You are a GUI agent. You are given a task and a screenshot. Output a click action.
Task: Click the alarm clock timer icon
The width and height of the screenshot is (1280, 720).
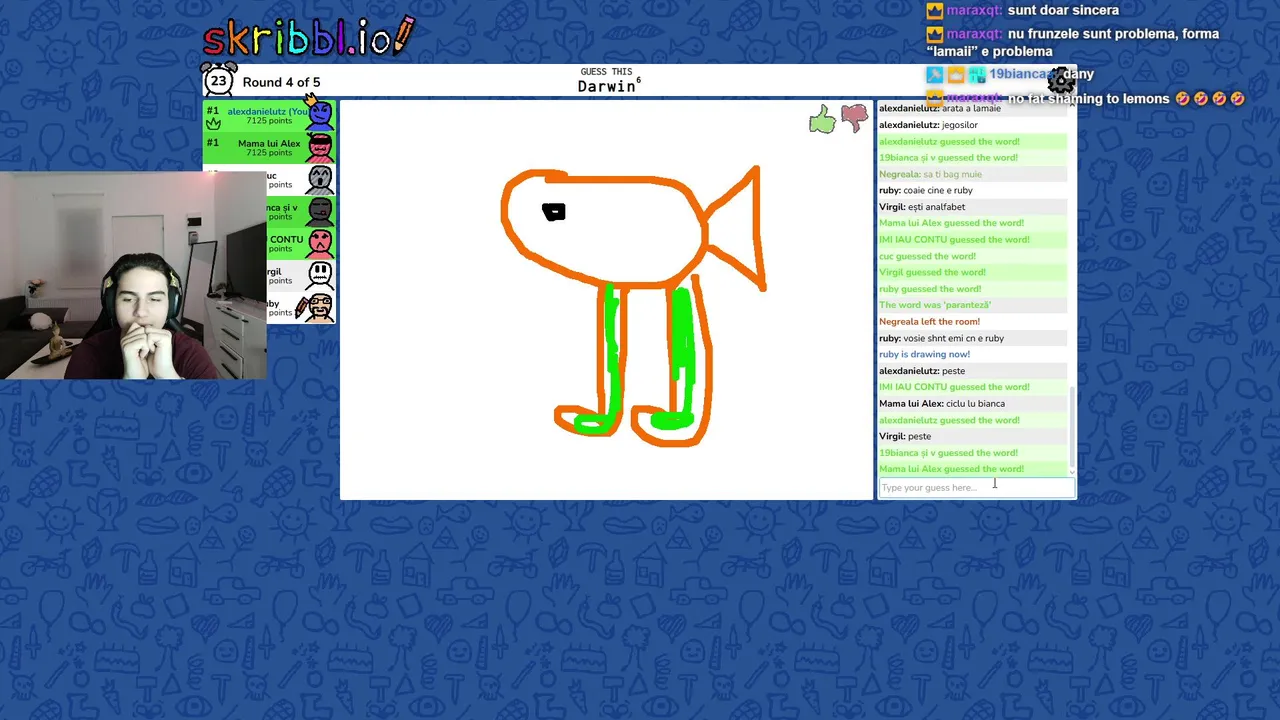coord(218,80)
